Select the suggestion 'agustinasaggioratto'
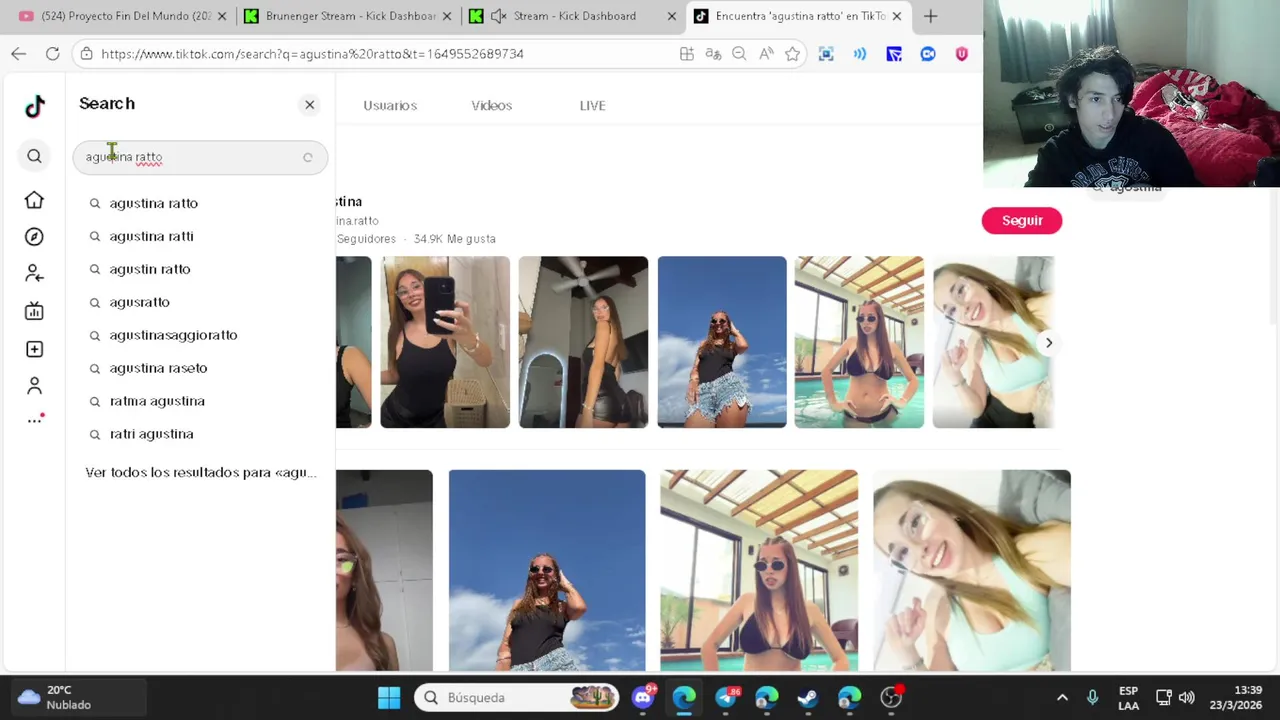This screenshot has height=720, width=1280. 173,335
